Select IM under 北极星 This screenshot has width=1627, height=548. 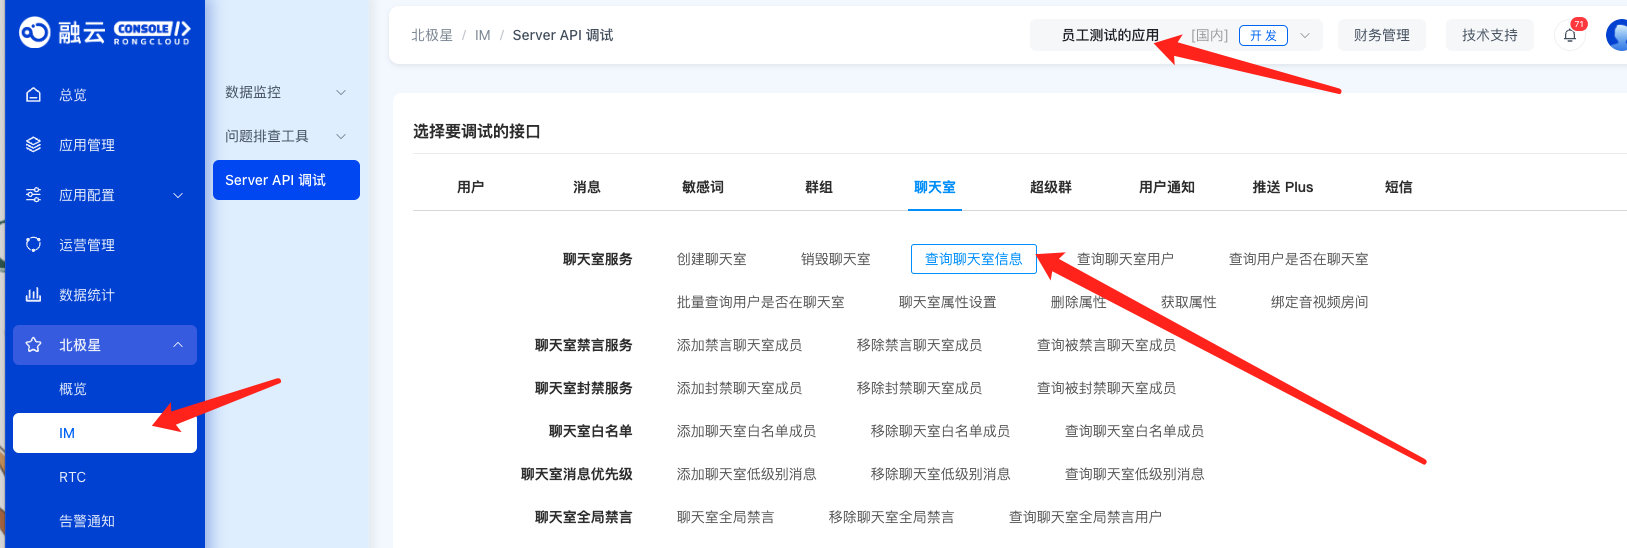pos(105,433)
